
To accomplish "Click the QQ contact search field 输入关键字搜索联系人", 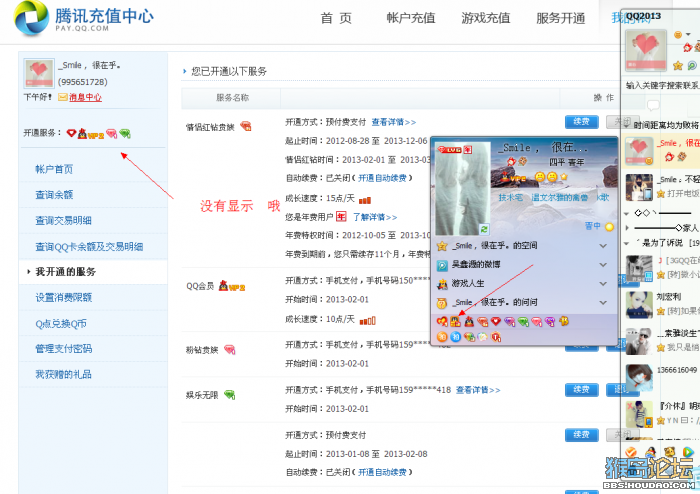I will [662, 85].
